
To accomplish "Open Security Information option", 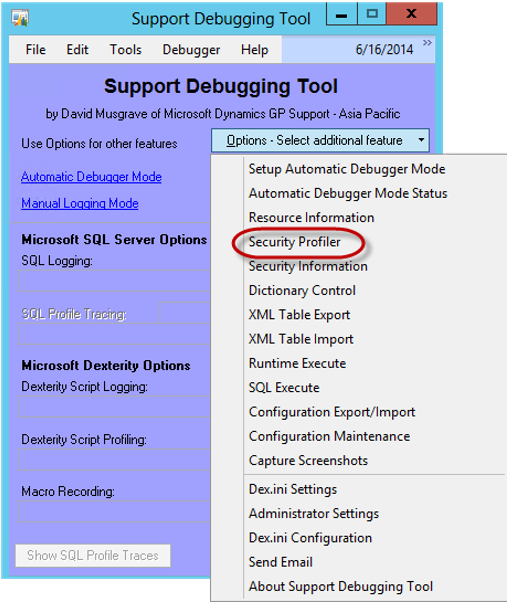I will point(308,266).
